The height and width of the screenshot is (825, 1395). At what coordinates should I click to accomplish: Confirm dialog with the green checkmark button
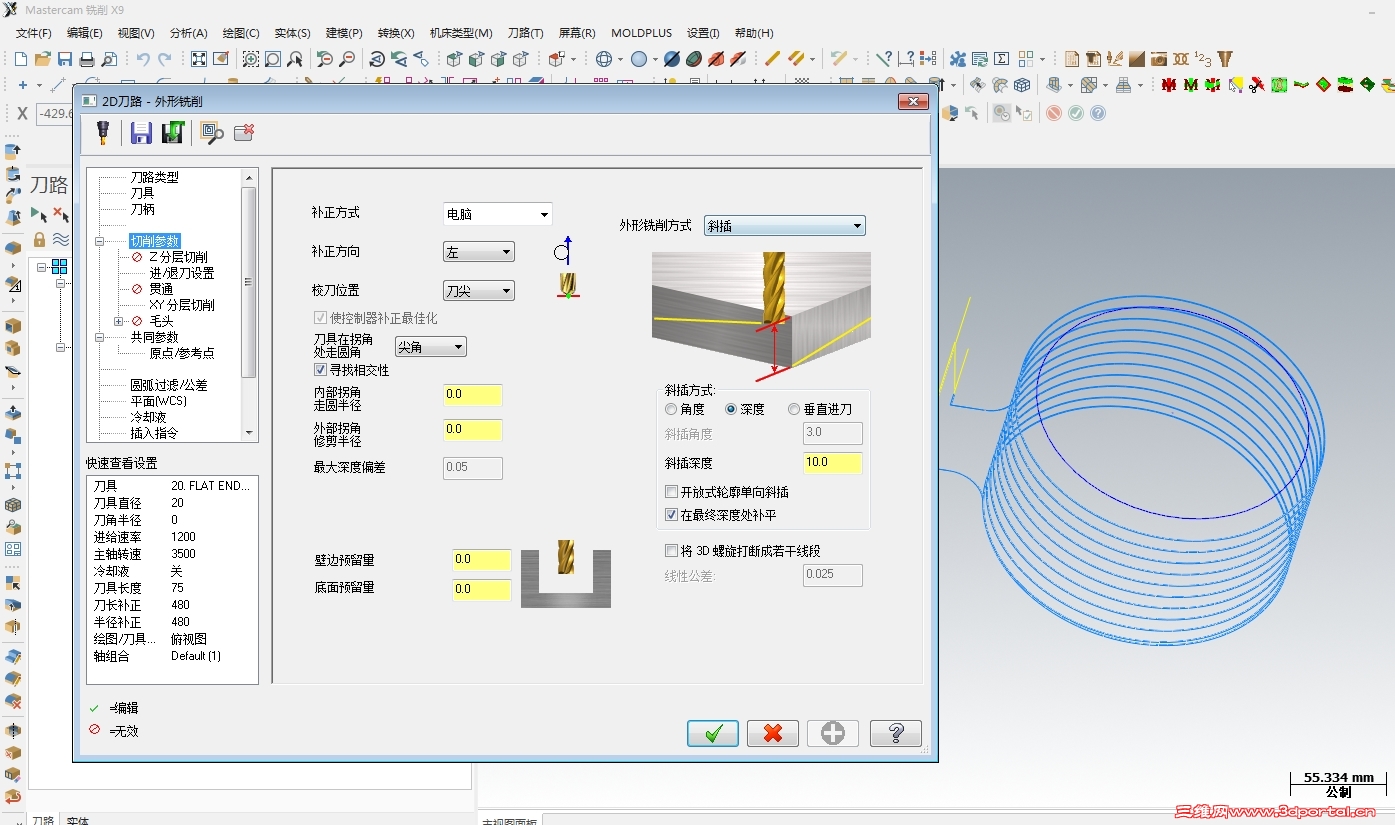pyautogui.click(x=713, y=733)
